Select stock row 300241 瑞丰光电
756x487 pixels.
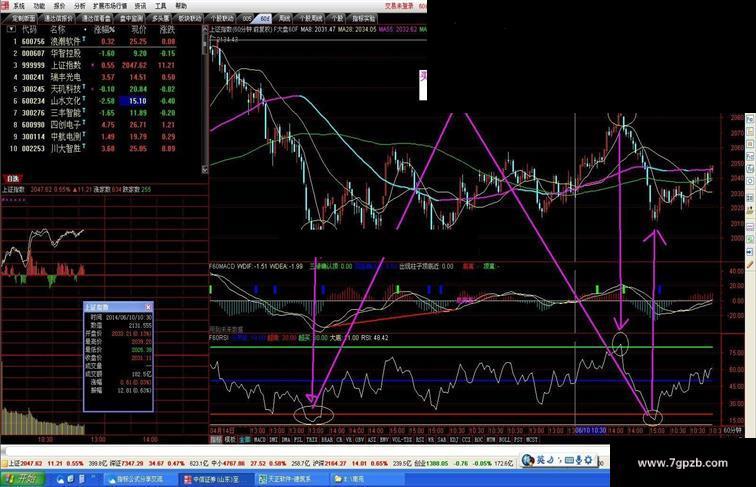pyautogui.click(x=93, y=77)
